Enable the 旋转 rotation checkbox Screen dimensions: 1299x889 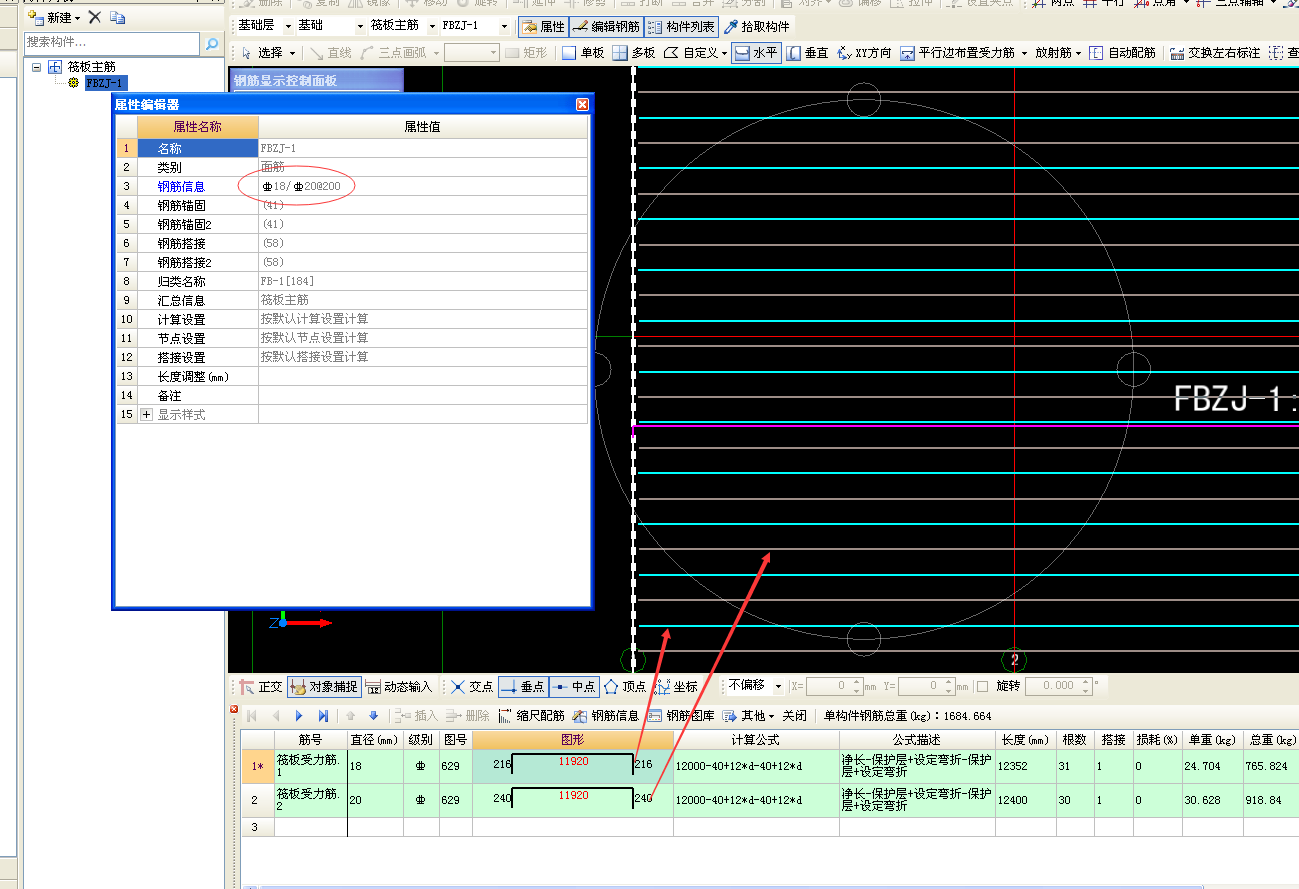(982, 686)
